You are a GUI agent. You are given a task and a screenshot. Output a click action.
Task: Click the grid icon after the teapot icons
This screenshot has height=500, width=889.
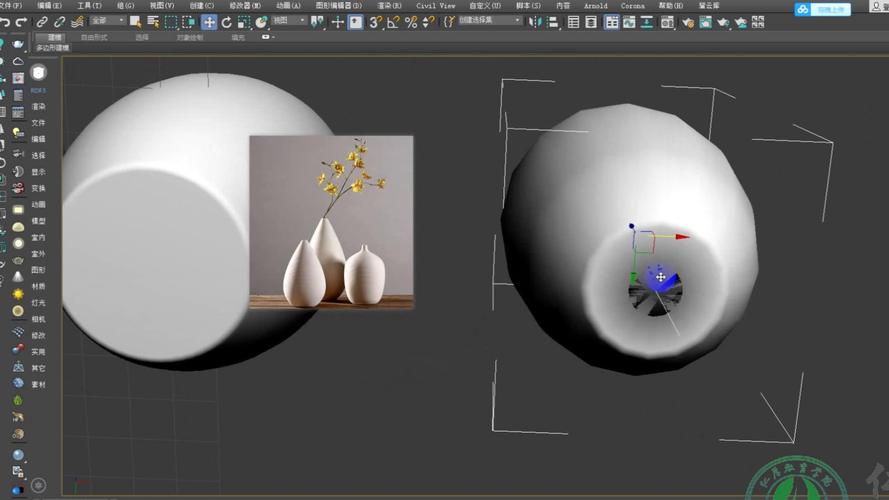tap(758, 22)
